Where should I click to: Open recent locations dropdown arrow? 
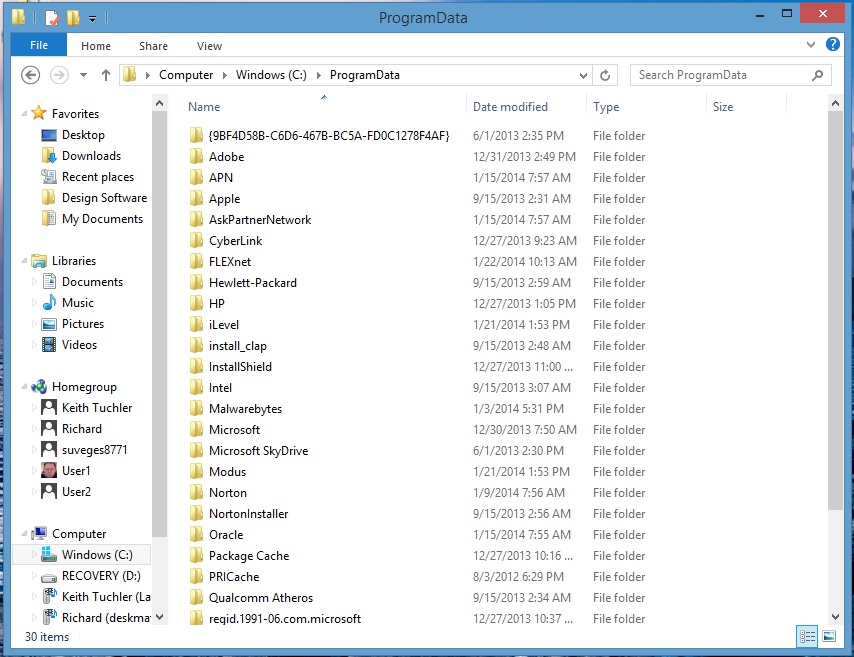(83, 75)
